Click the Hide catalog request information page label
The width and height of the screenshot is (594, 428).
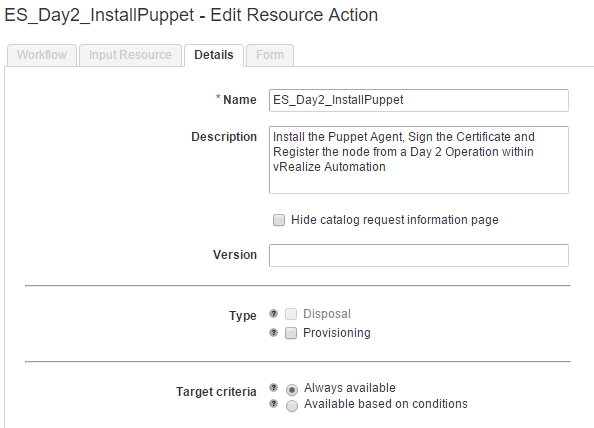point(395,220)
